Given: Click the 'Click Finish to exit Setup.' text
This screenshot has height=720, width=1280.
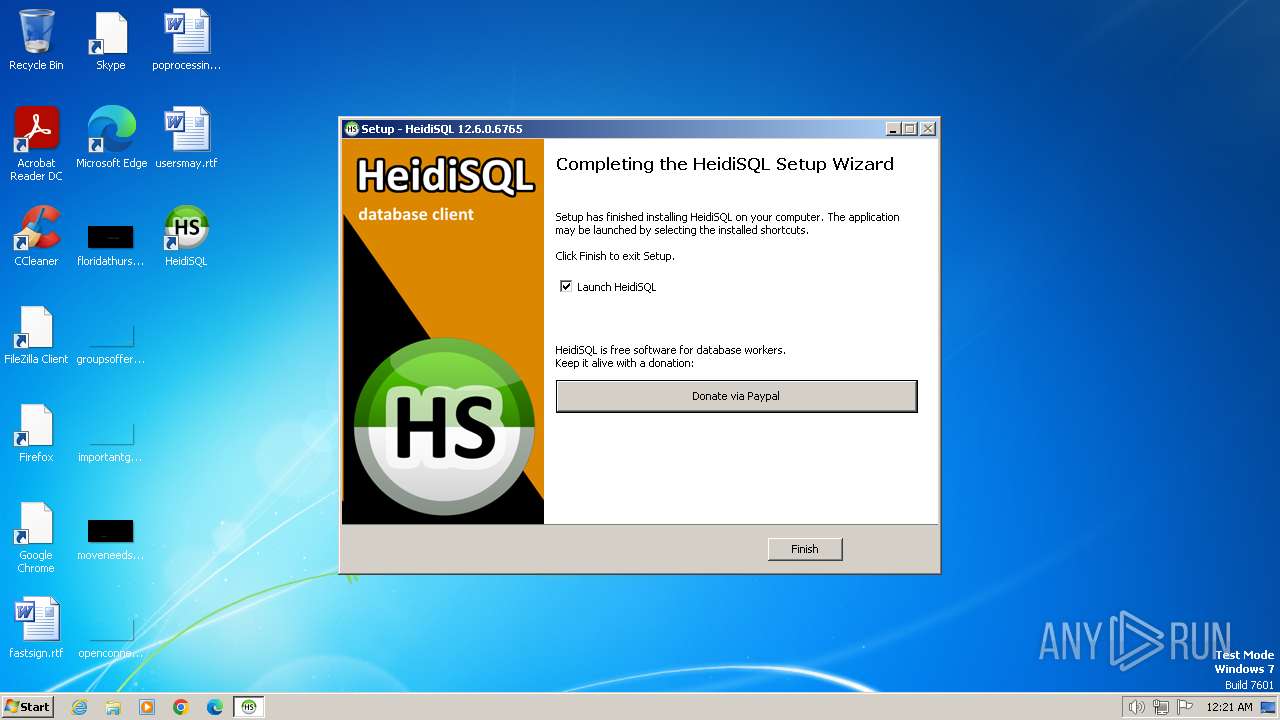Looking at the screenshot, I should [615, 256].
